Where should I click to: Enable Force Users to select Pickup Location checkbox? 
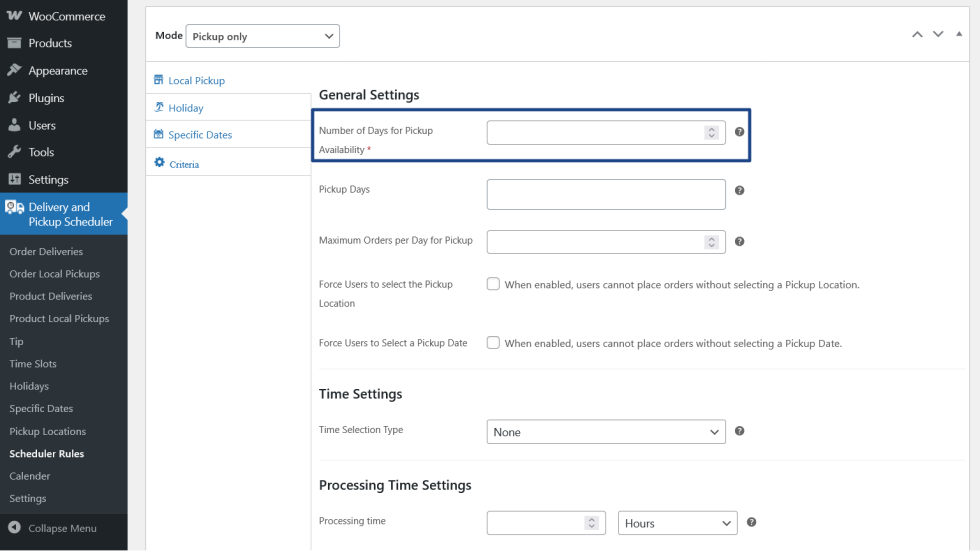point(493,284)
